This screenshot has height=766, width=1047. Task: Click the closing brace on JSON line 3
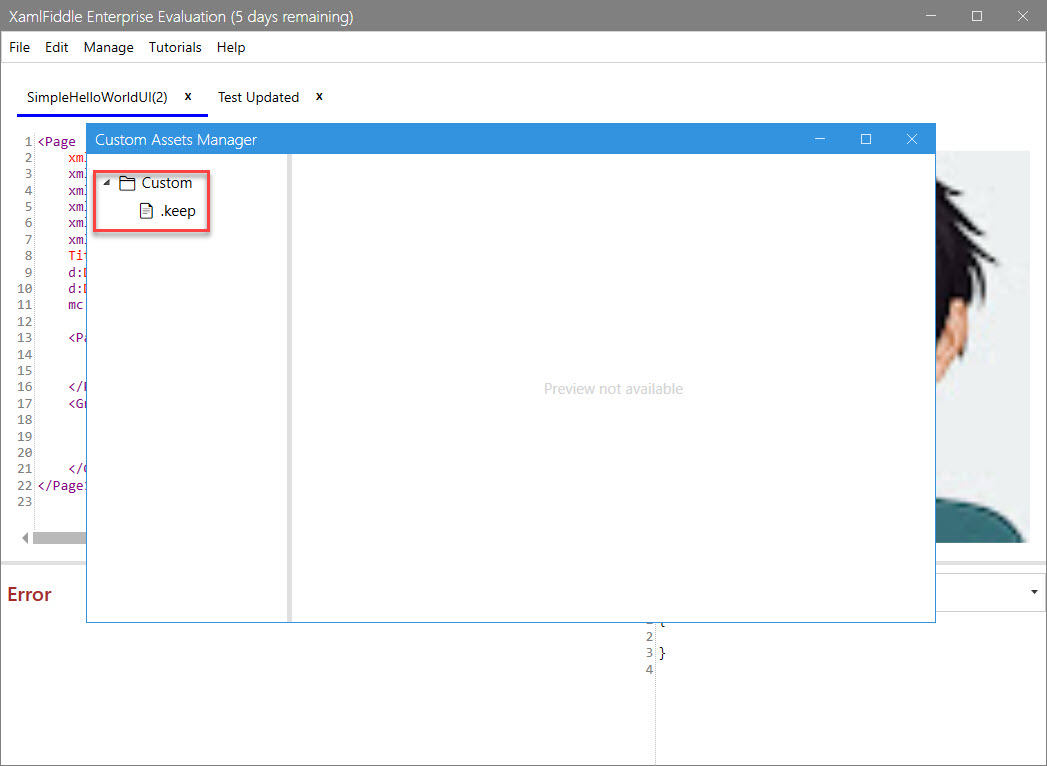pos(662,652)
